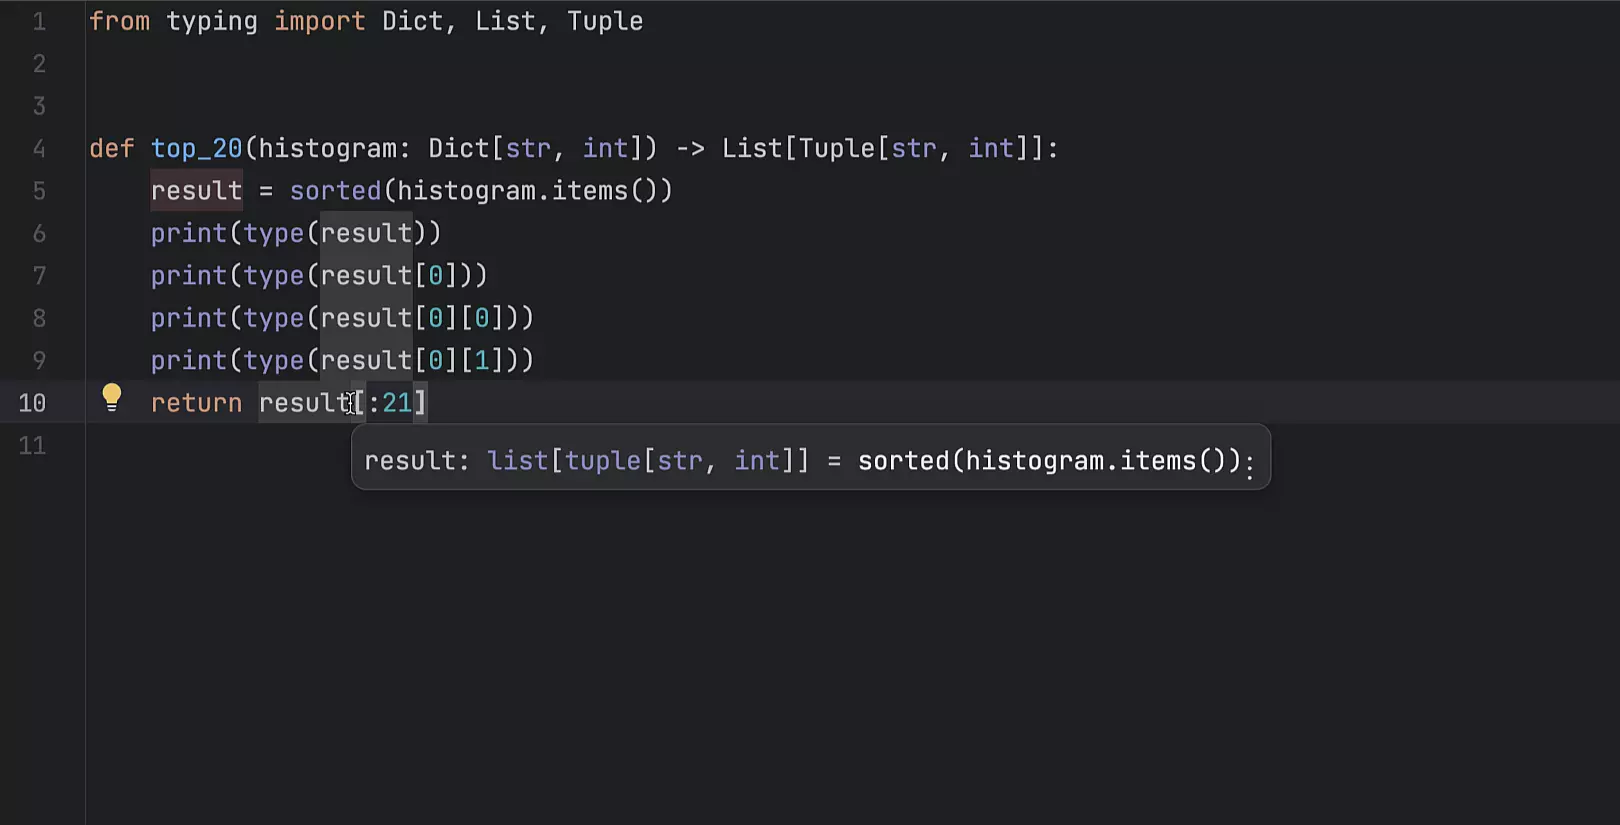Click the "tuple" type in the tooltip
Image resolution: width=1620 pixels, height=825 pixels.
pos(603,461)
